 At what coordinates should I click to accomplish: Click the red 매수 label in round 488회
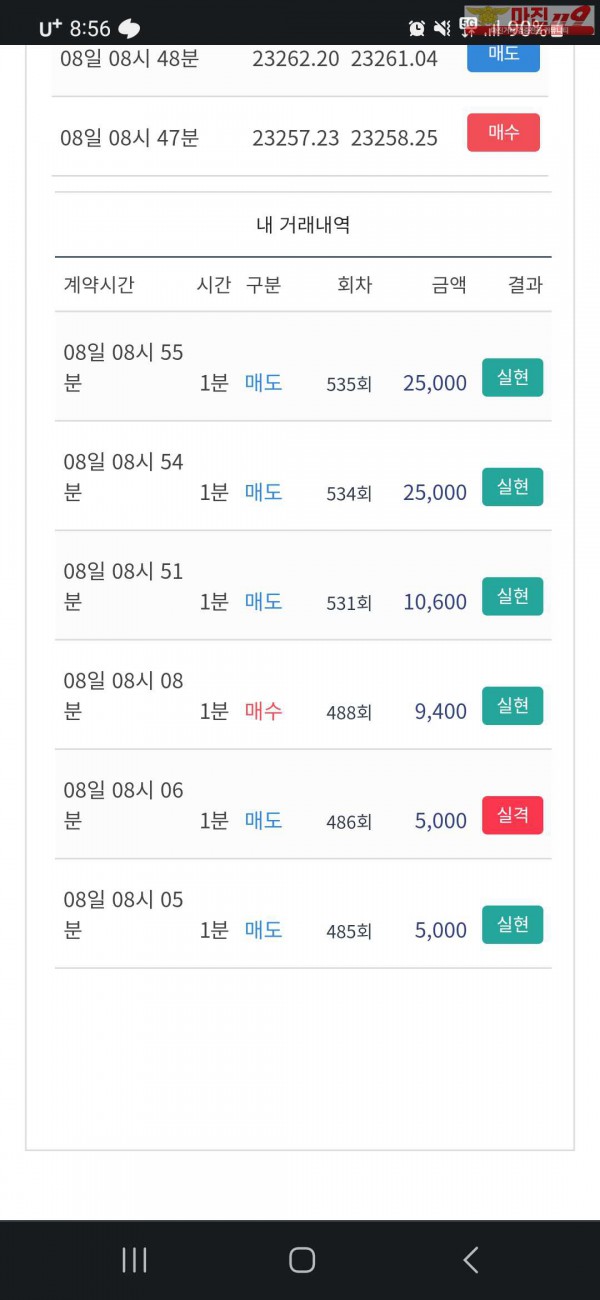[x=263, y=711]
